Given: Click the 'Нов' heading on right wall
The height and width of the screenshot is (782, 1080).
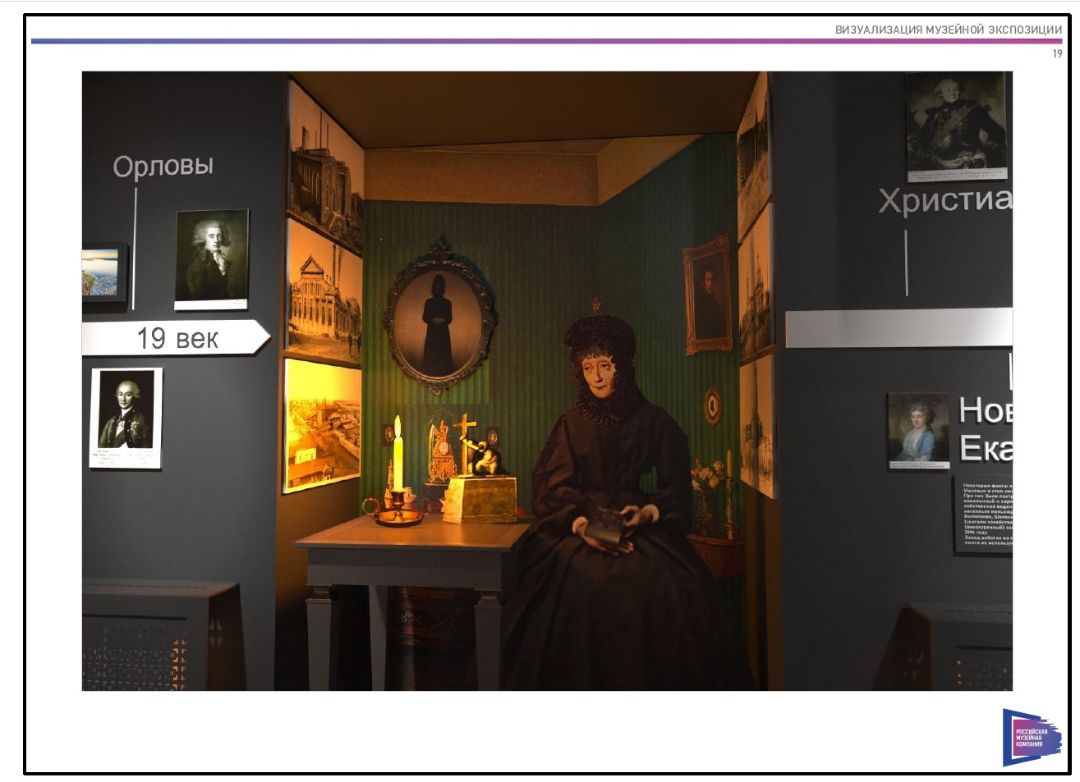Looking at the screenshot, I should [x=986, y=411].
